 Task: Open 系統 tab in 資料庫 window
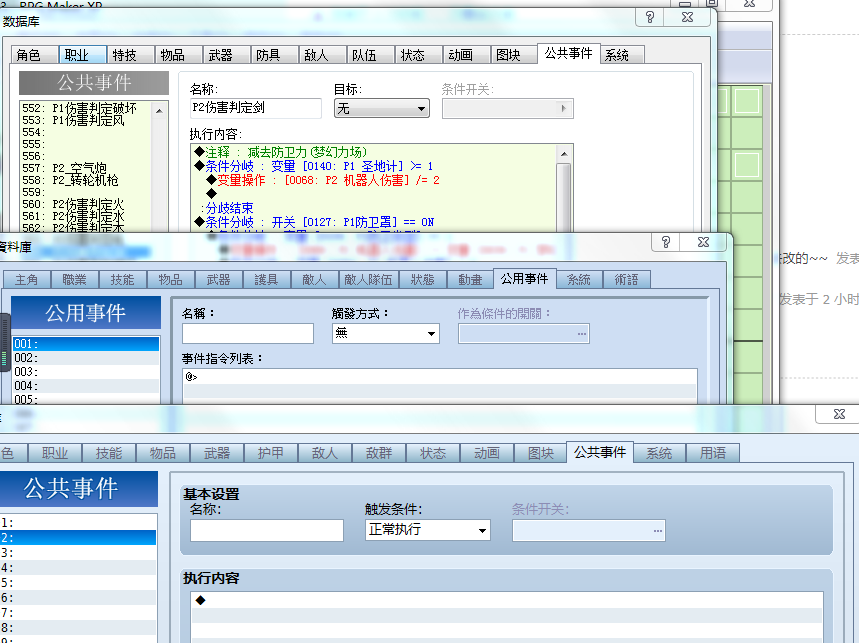tap(579, 279)
